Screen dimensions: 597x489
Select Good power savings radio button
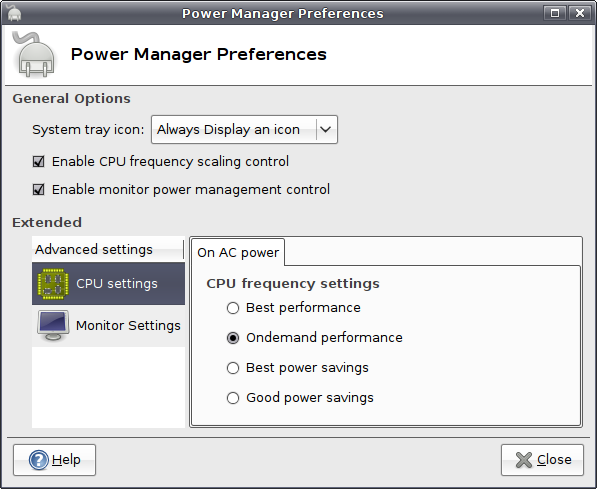[x=233, y=398]
